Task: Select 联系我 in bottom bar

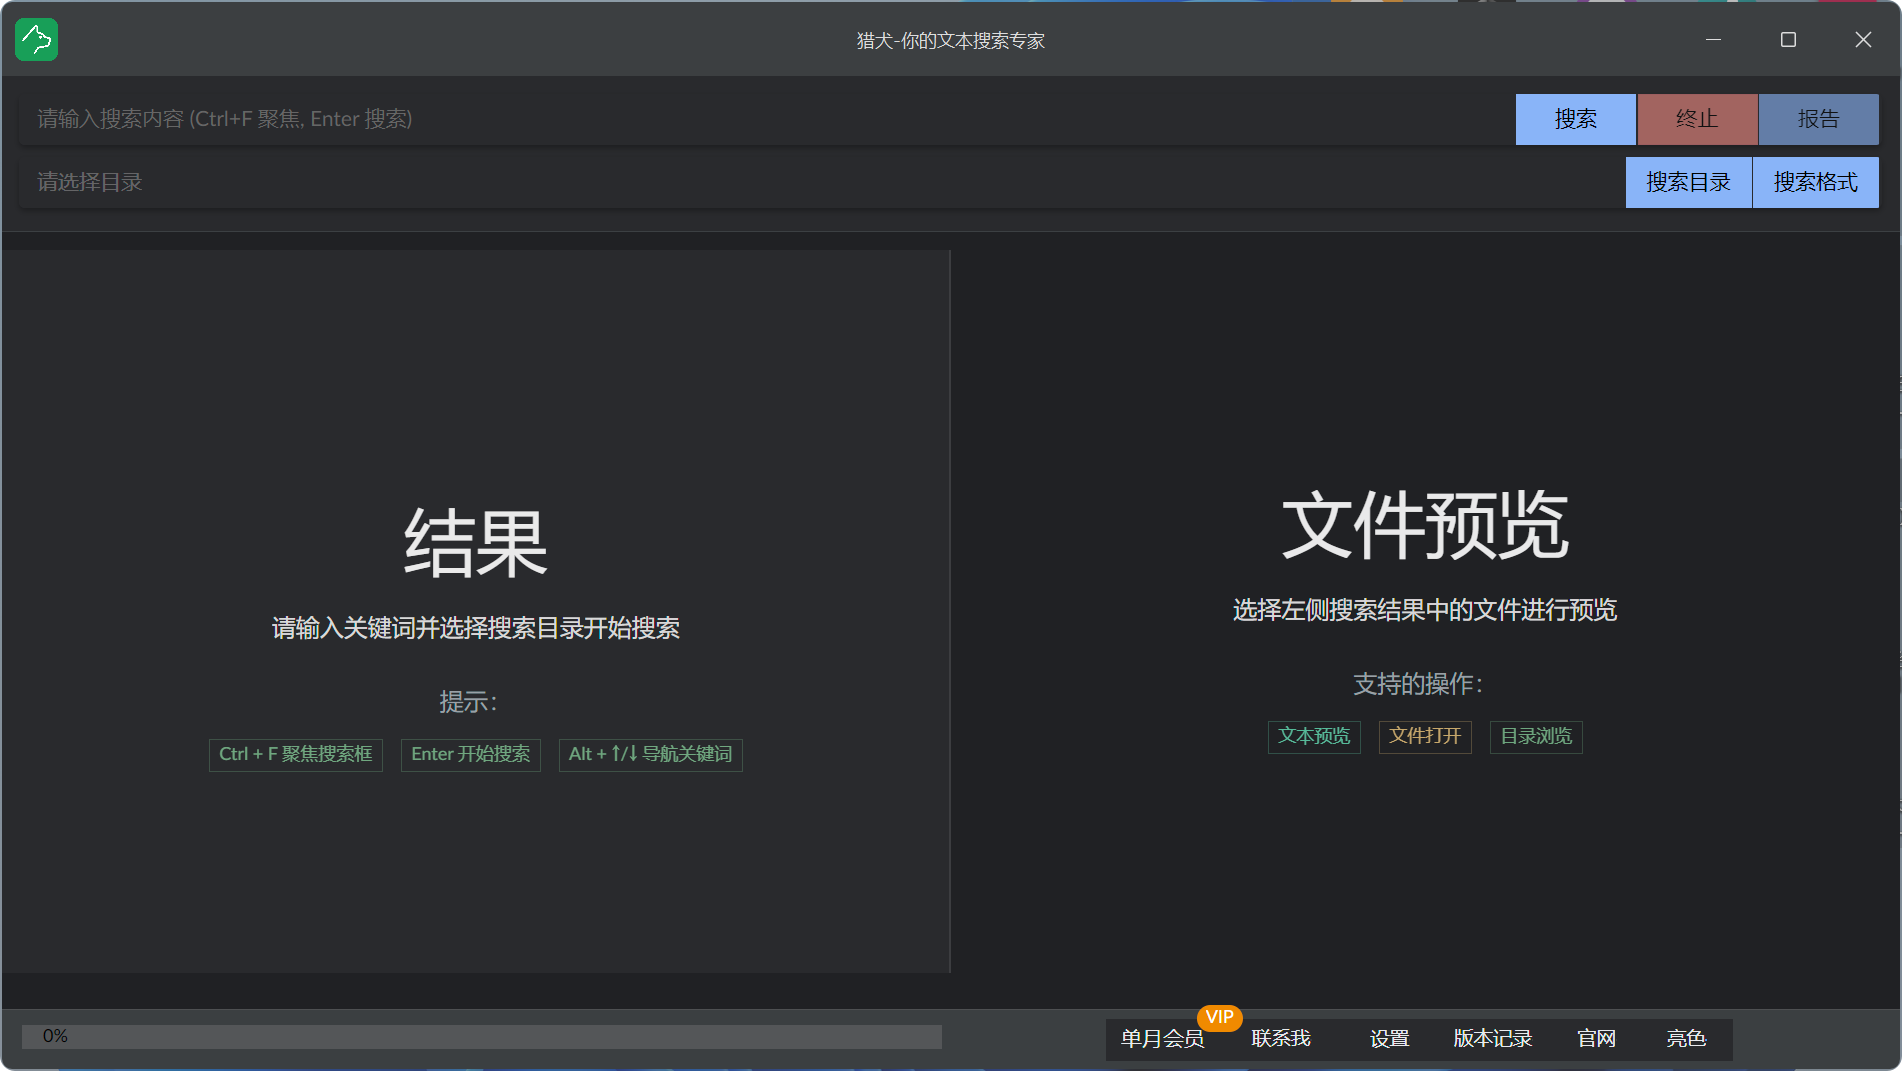Action: 1280,1039
